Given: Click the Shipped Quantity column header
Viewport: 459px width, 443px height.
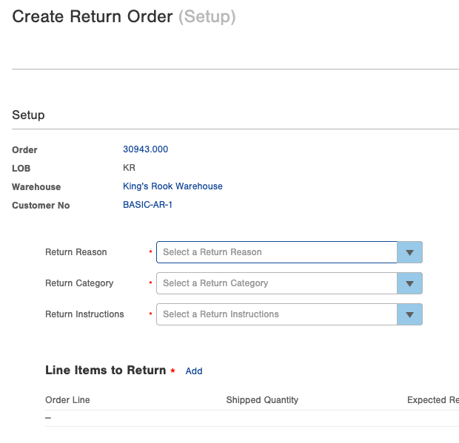Looking at the screenshot, I should click(262, 400).
